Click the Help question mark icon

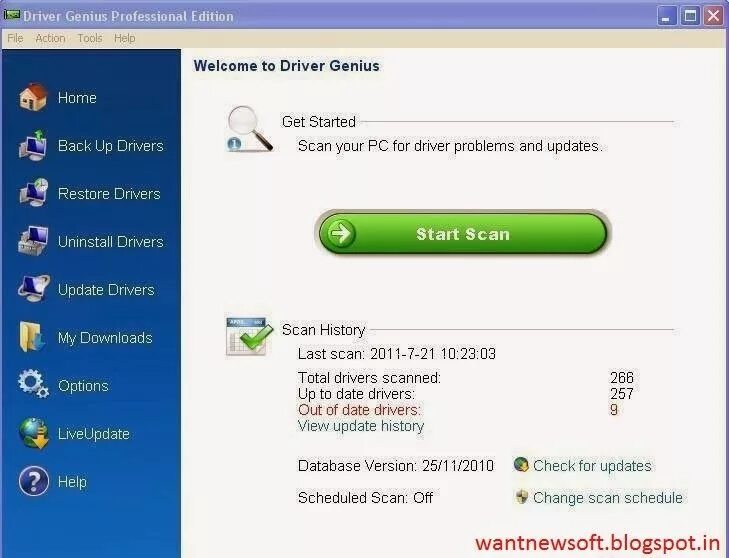(33, 481)
